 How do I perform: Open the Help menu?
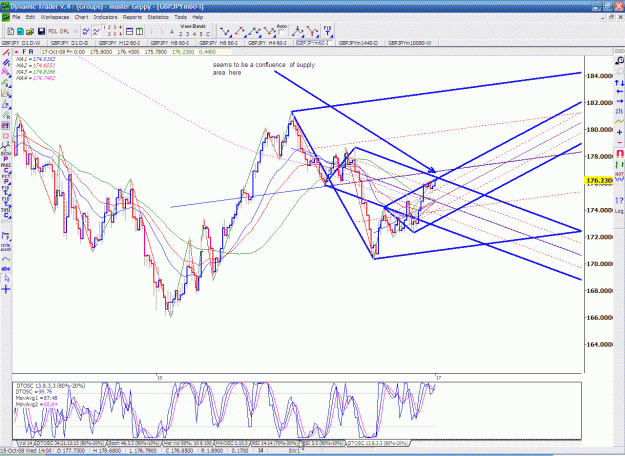tap(198, 17)
